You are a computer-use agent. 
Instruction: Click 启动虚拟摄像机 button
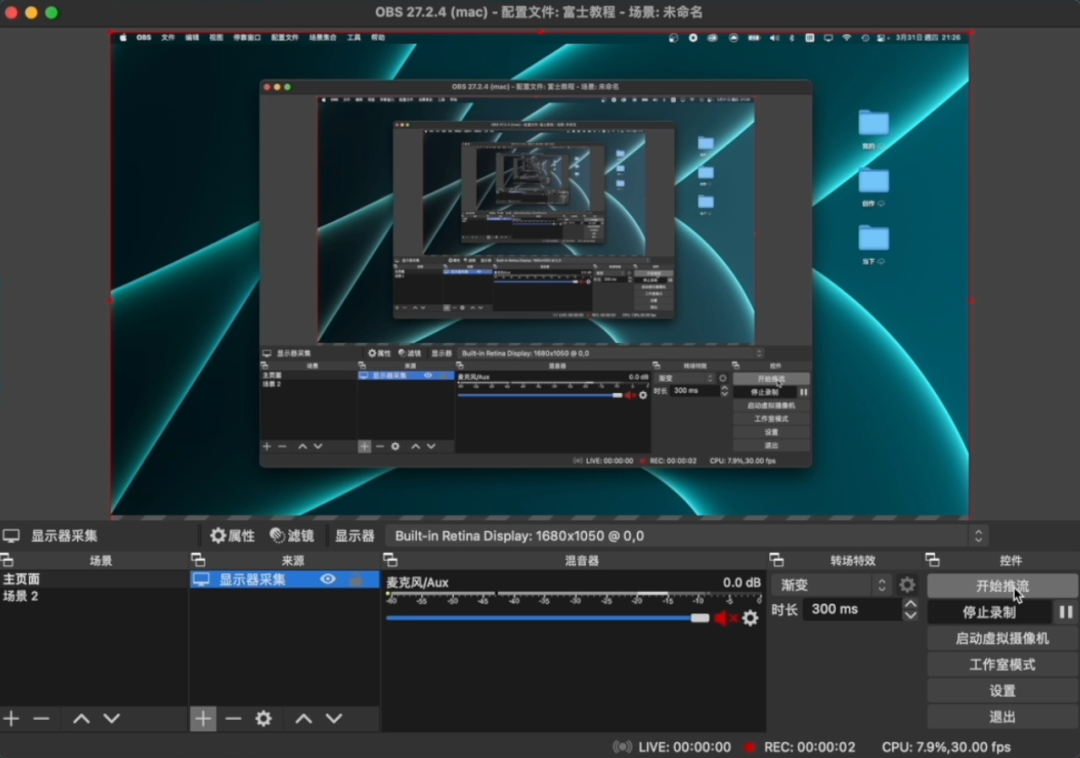1002,638
